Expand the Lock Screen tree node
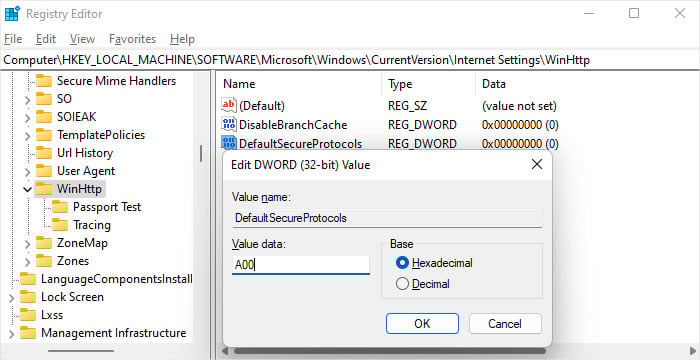This screenshot has width=700, height=360. pyautogui.click(x=11, y=297)
